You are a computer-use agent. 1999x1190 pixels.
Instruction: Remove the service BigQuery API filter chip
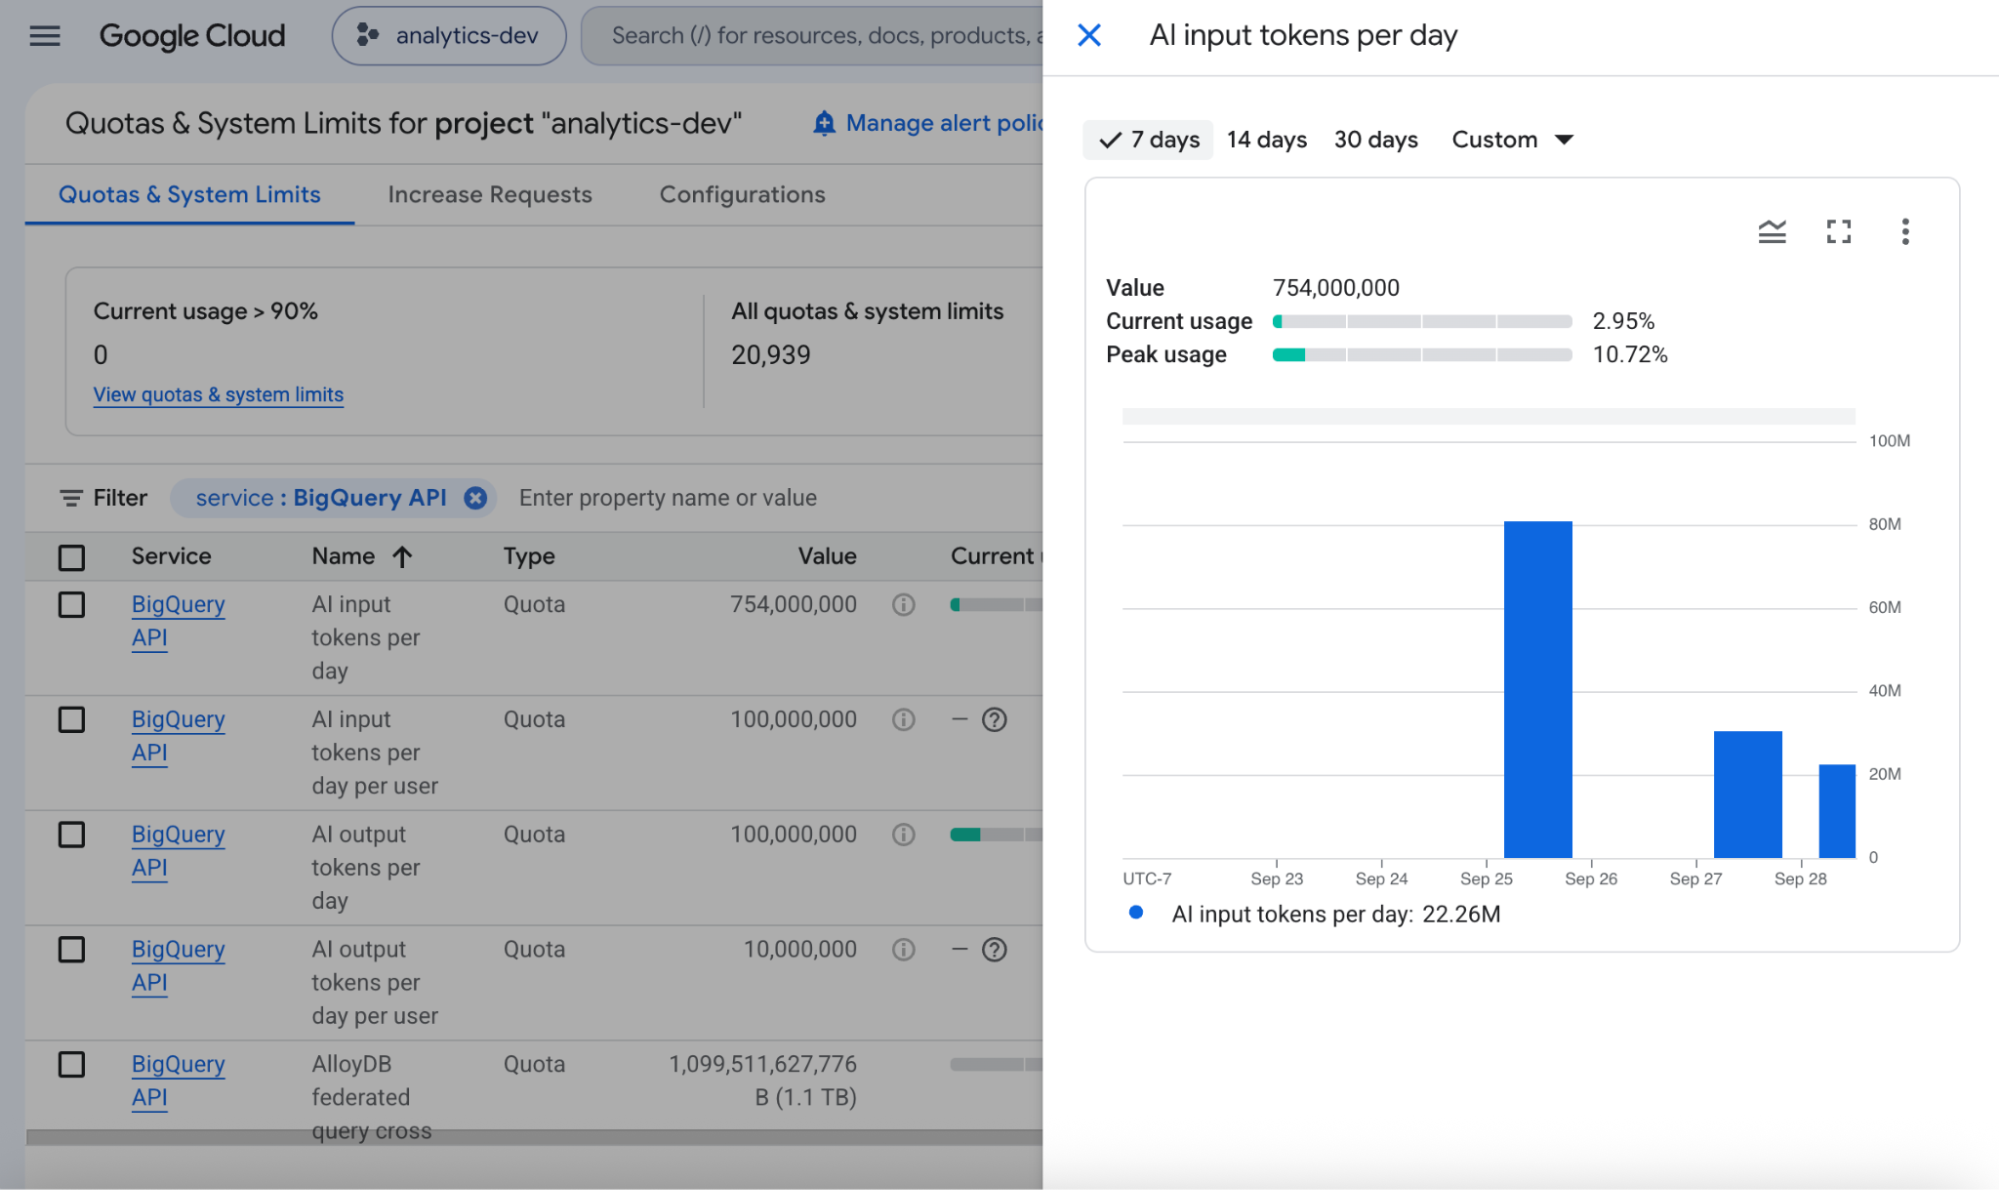(476, 498)
